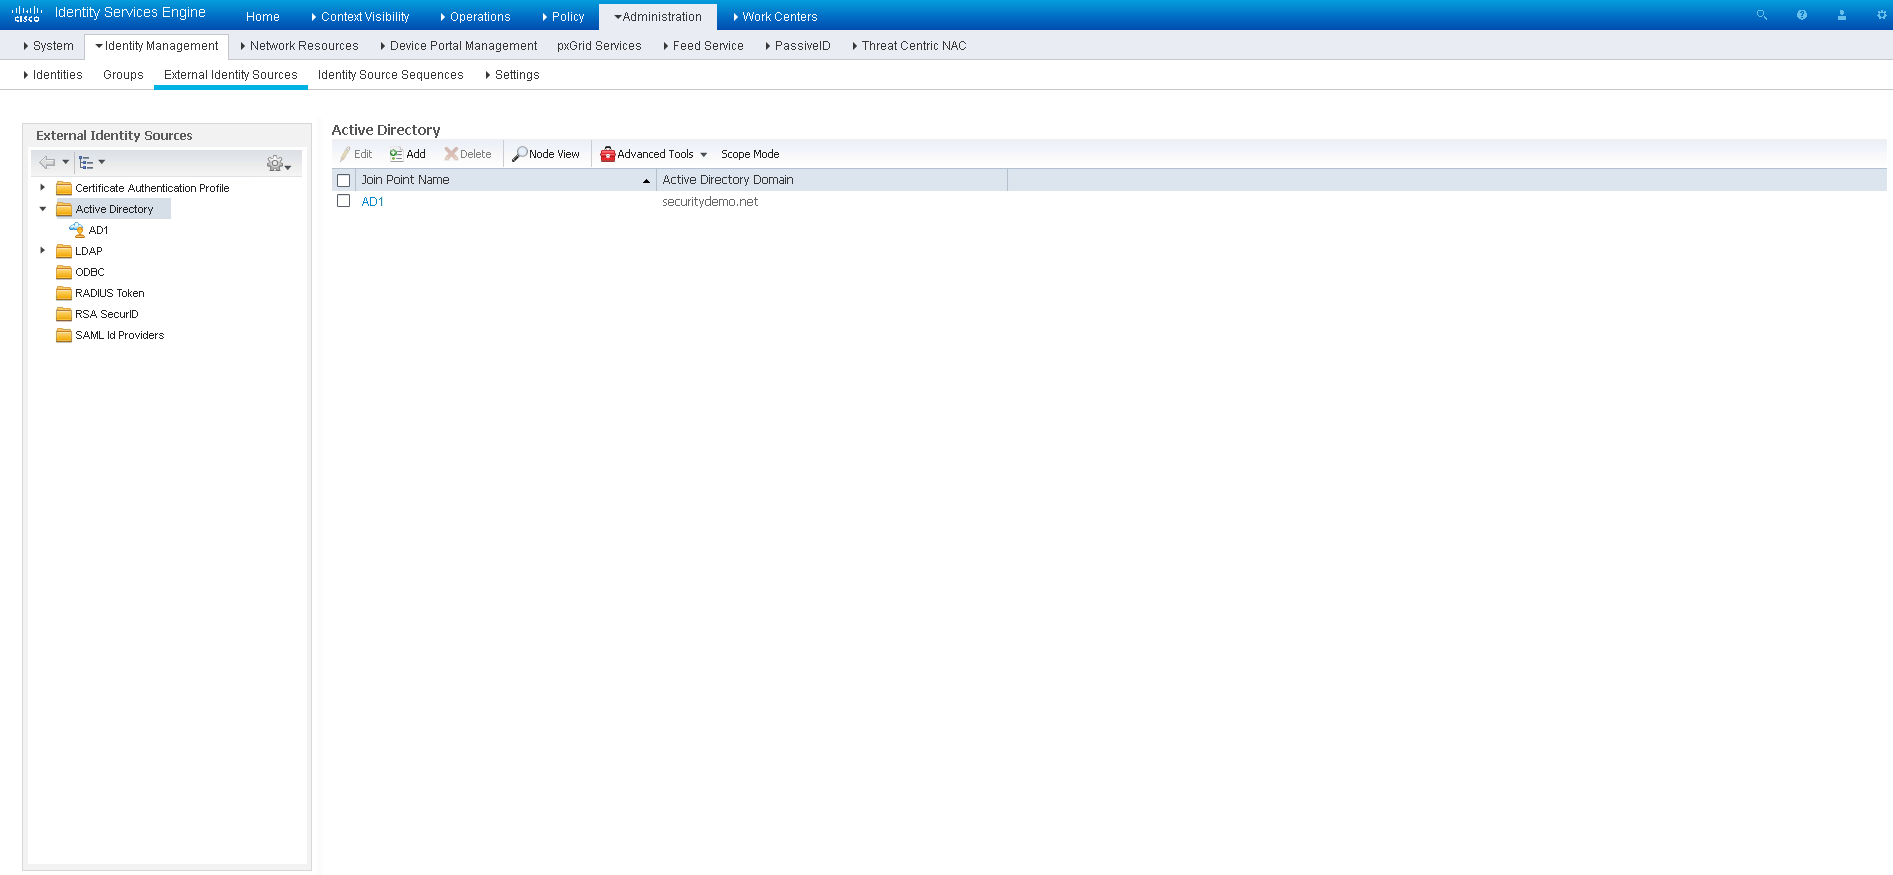
Task: Open the search icon in the top bar
Action: (1762, 15)
